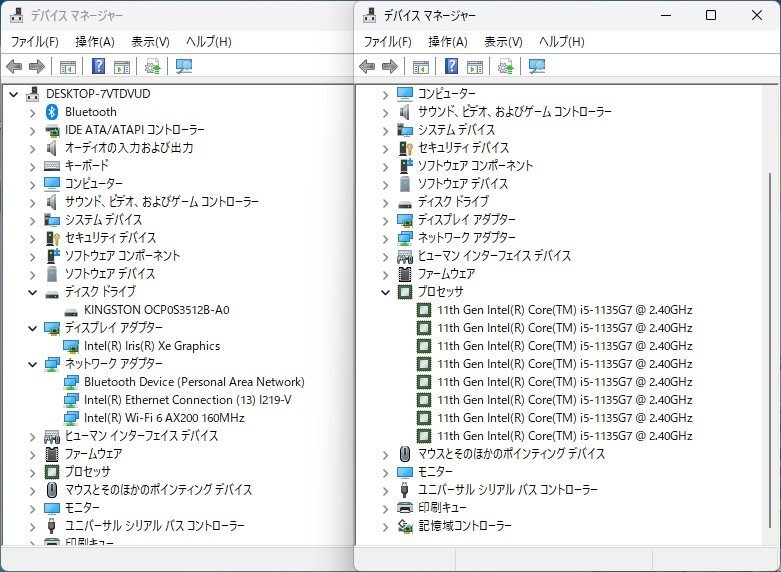This screenshot has width=781, height=572.
Task: Expand the 記憶域コントローラー node
Action: pyautogui.click(x=386, y=526)
